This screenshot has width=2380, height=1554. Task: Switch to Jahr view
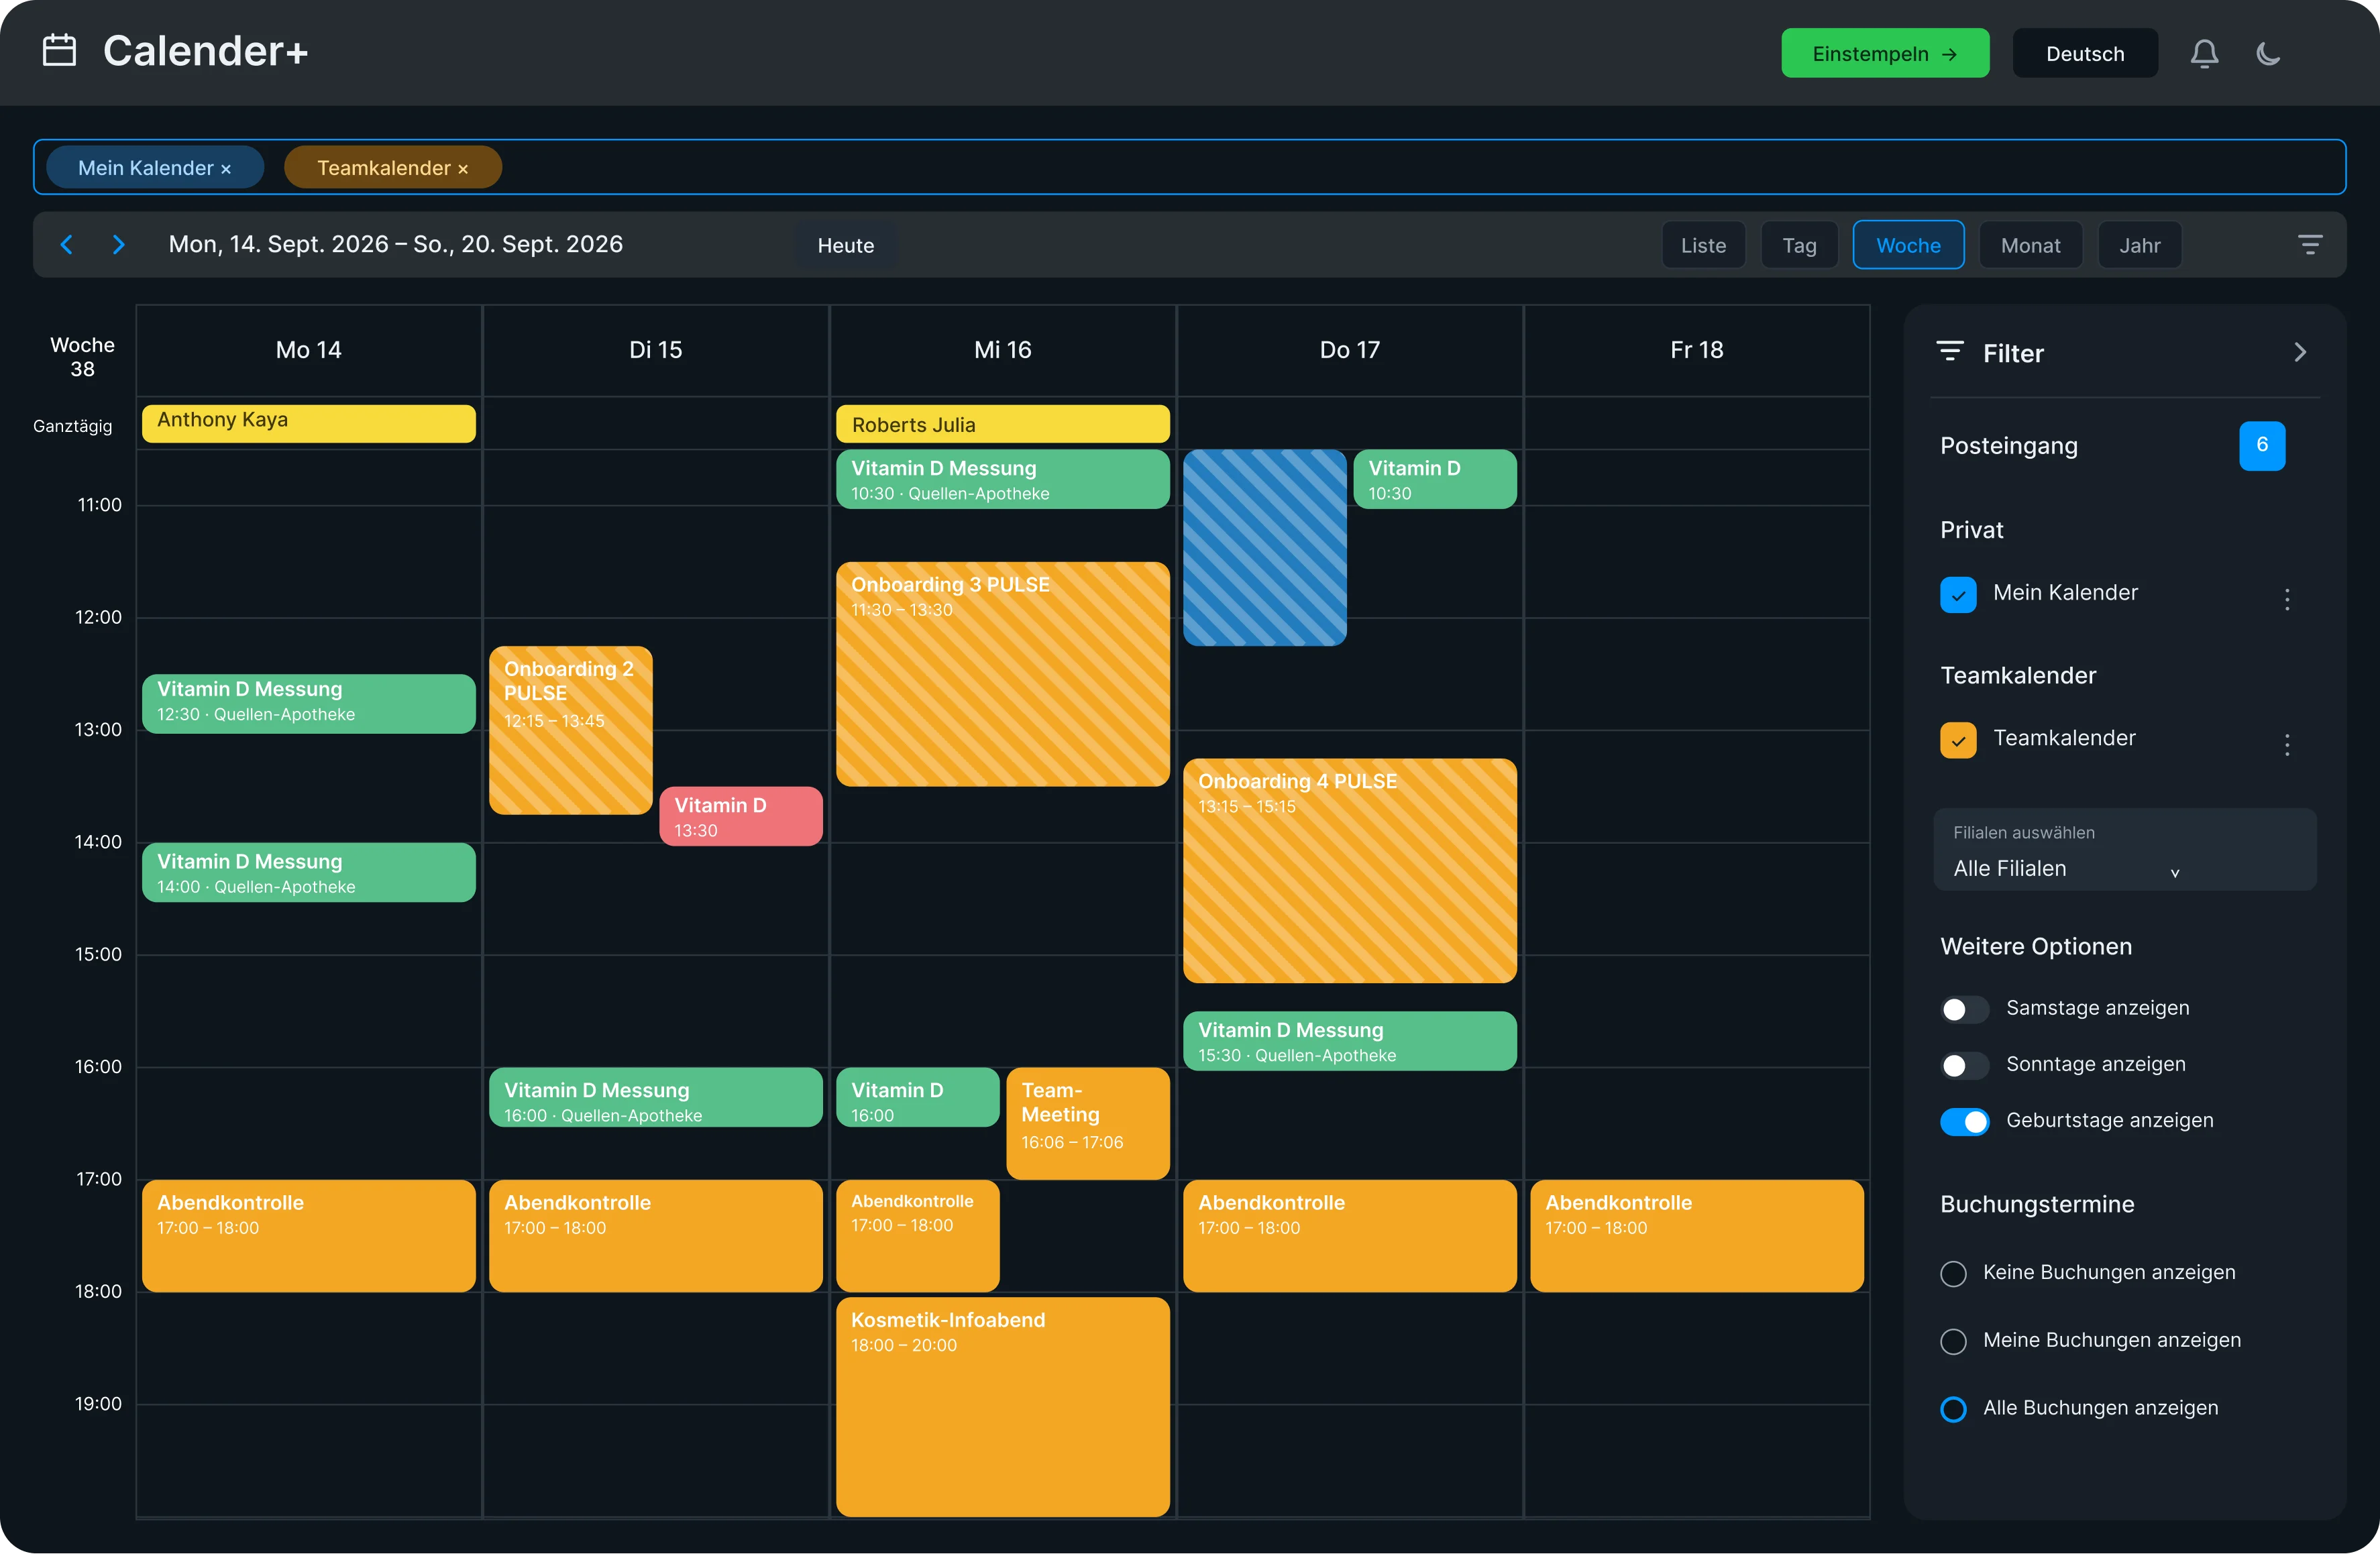click(x=2139, y=245)
